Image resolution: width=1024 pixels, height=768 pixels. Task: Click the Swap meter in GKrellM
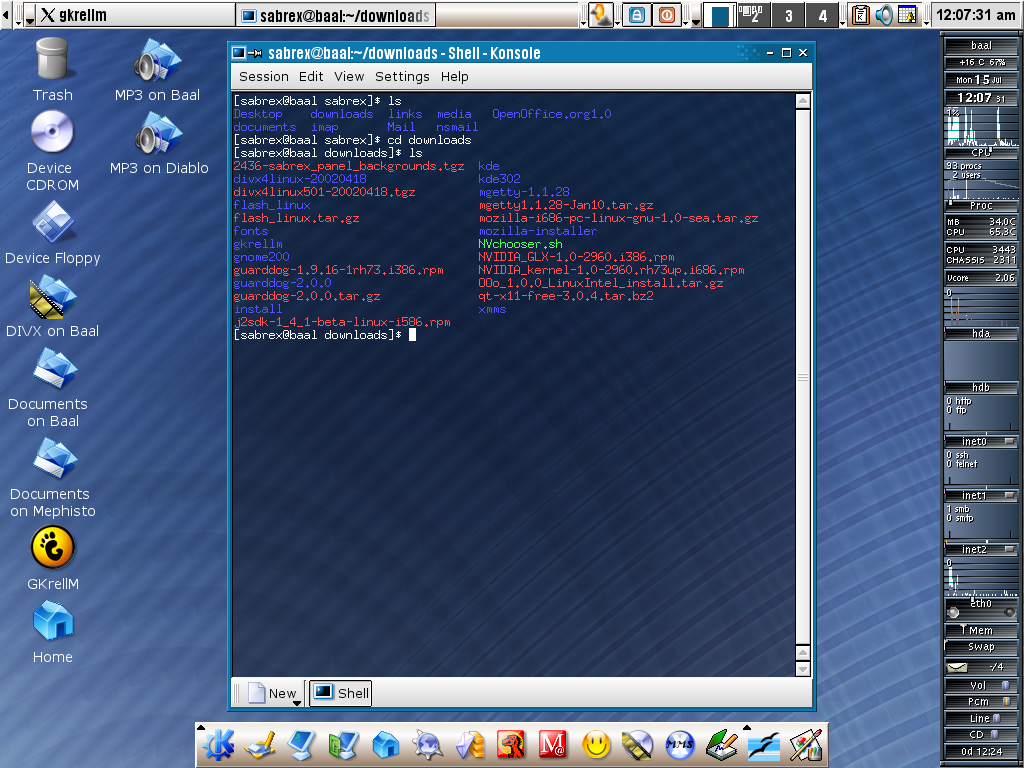click(982, 647)
